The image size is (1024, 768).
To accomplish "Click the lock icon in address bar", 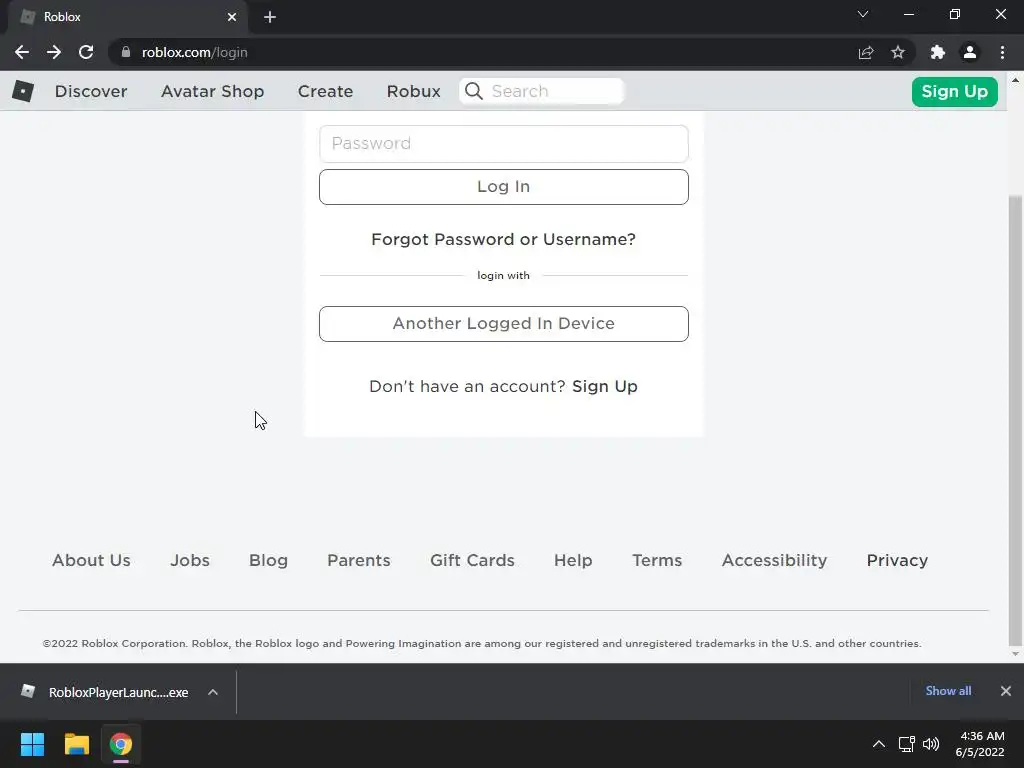I will pos(126,52).
